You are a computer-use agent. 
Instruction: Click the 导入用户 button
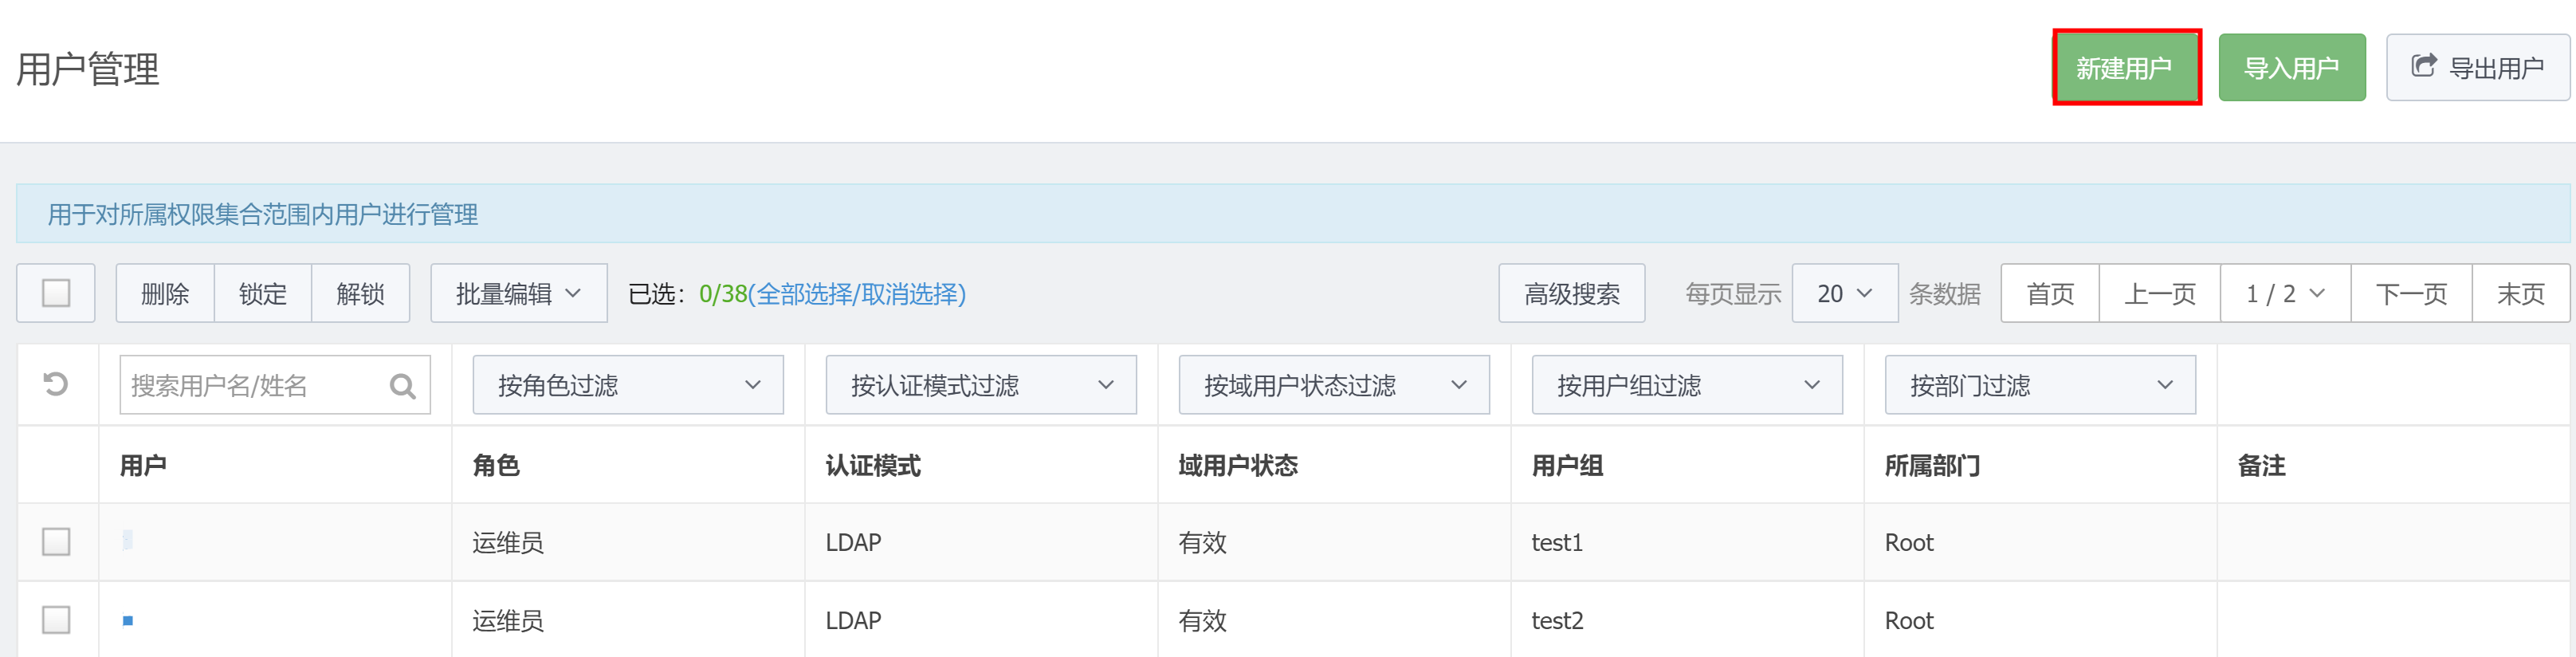click(x=2292, y=68)
